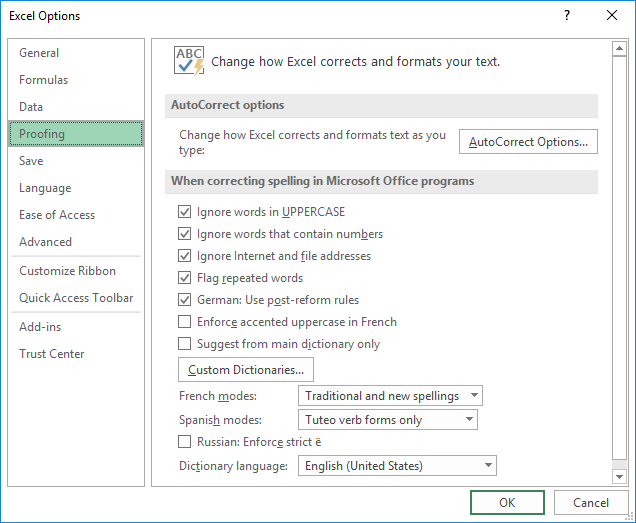Image resolution: width=636 pixels, height=523 pixels.
Task: Select the Proofing category
Action: click(x=76, y=133)
